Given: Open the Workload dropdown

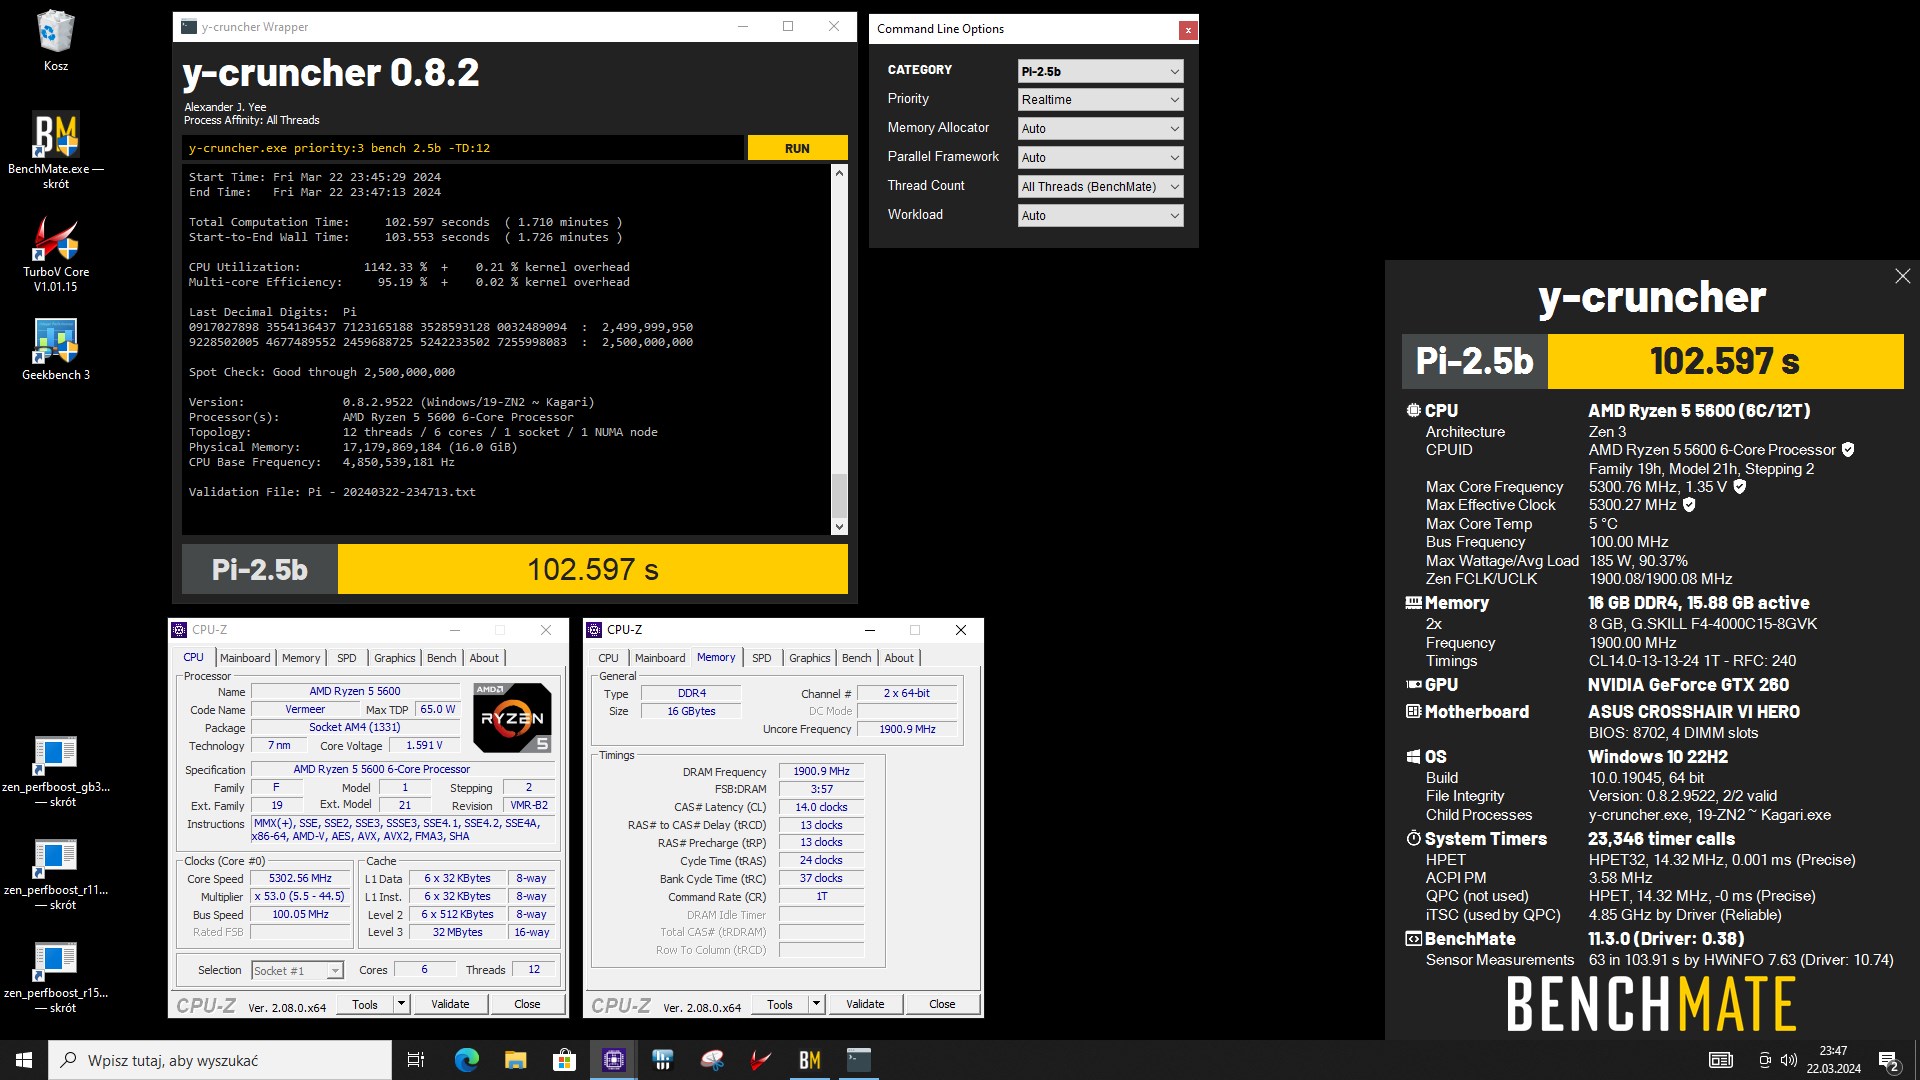Looking at the screenshot, I should (1100, 216).
